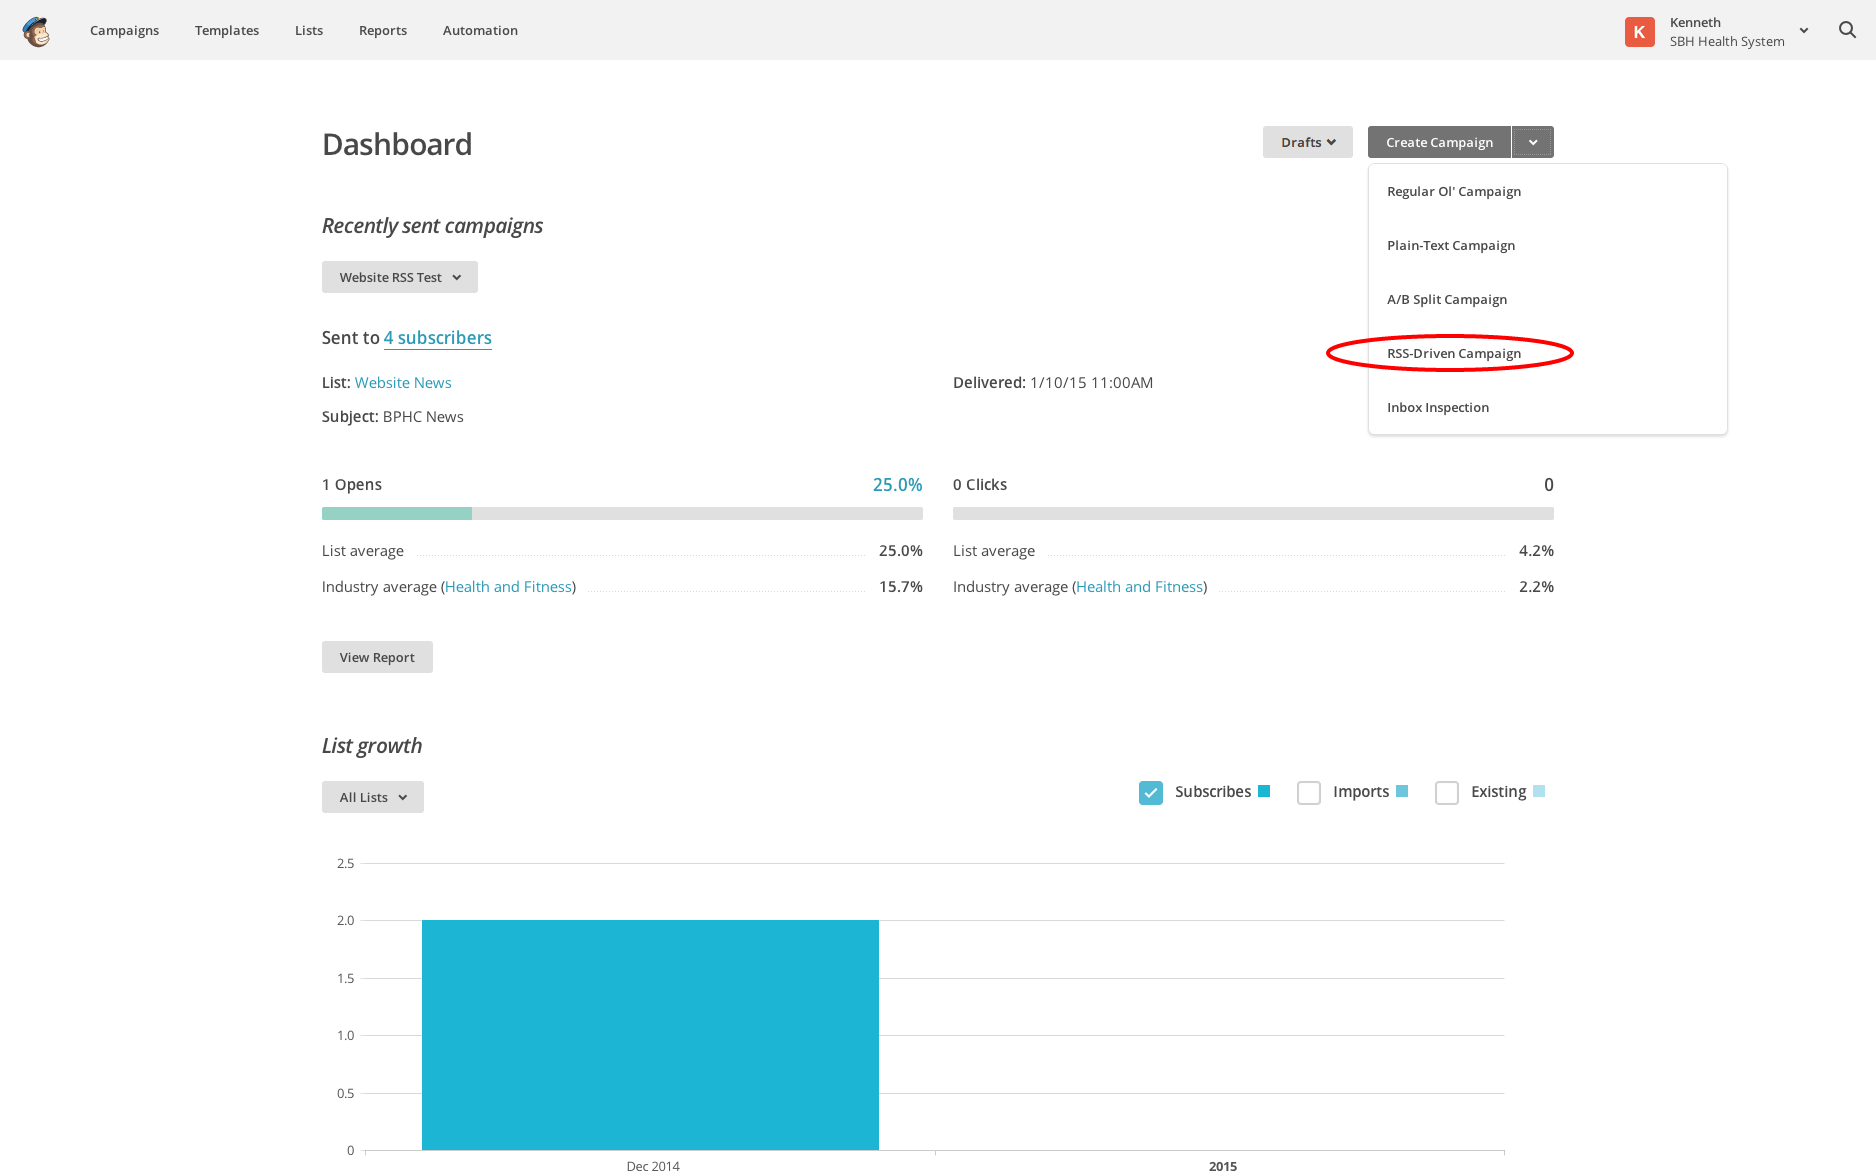Select RSS-Driven Campaign from menu
This screenshot has height=1171, width=1876.
[1453, 353]
